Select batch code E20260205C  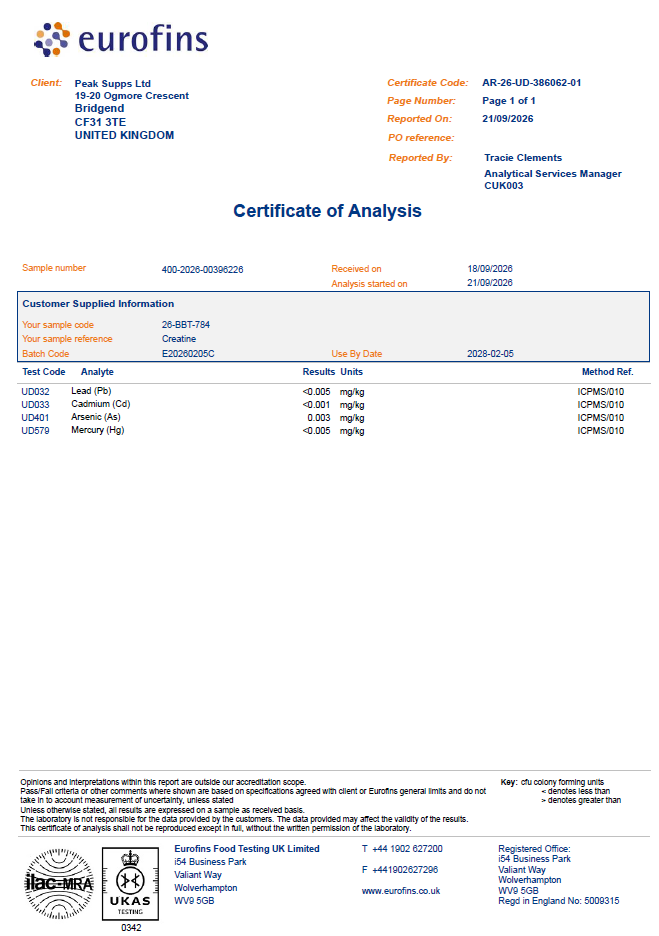[x=188, y=353]
